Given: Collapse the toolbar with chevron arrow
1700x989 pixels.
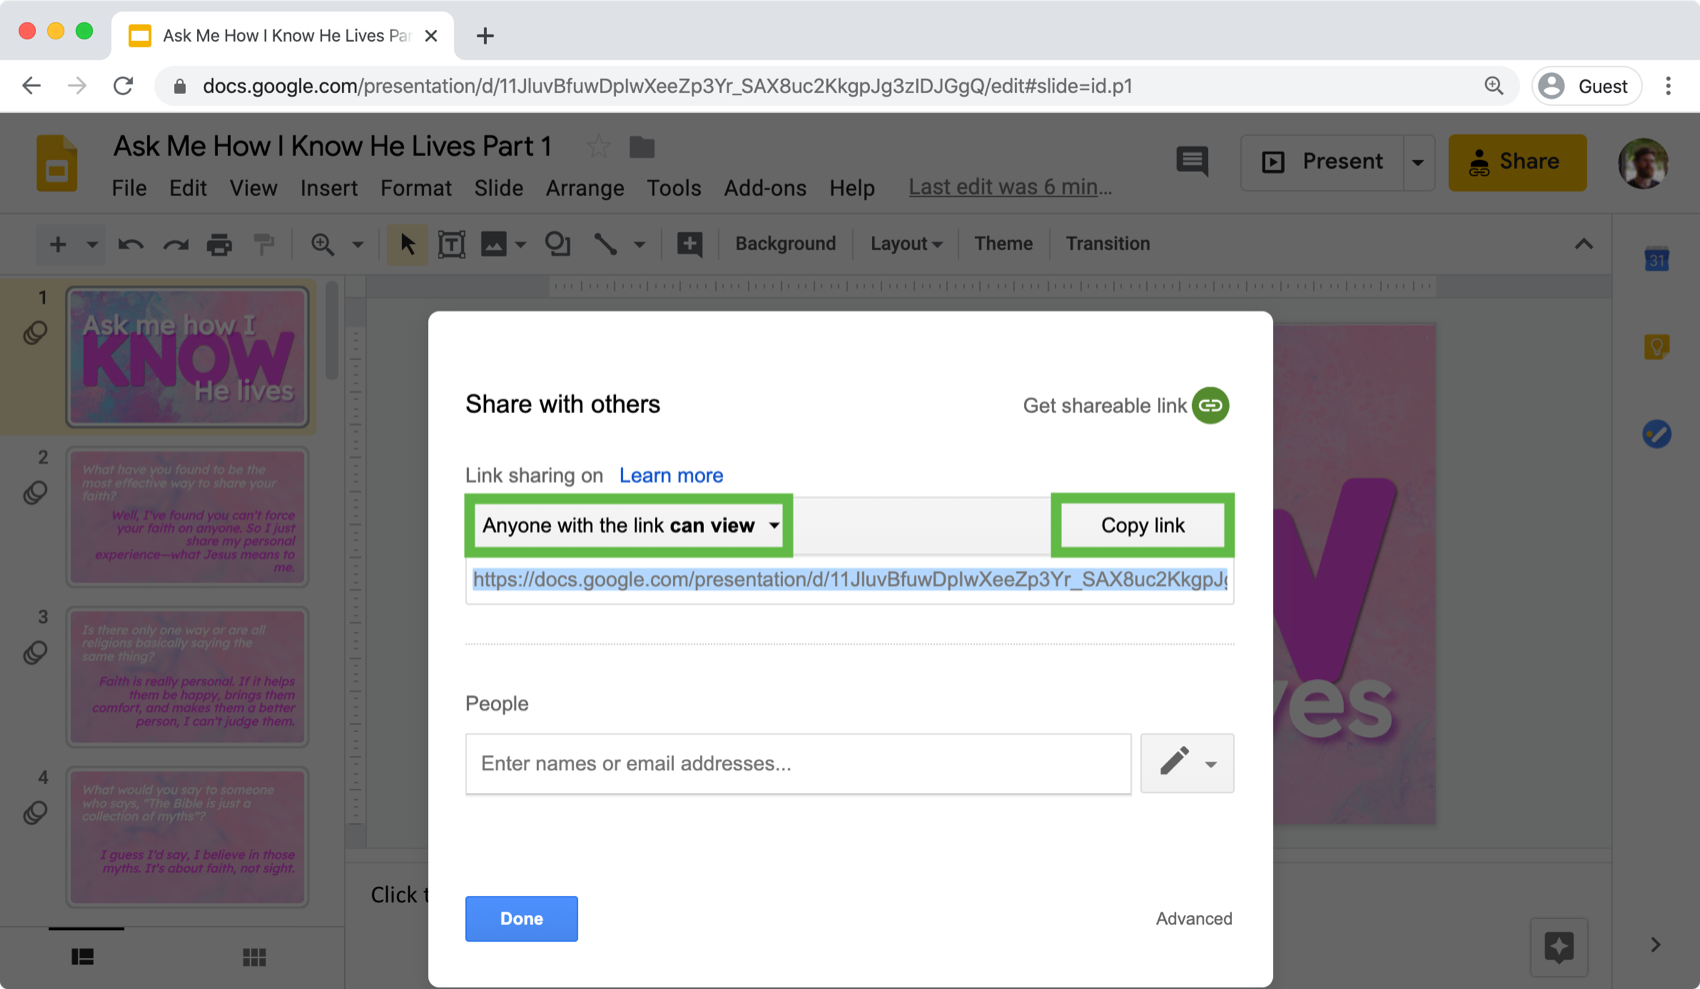Looking at the screenshot, I should (x=1583, y=244).
